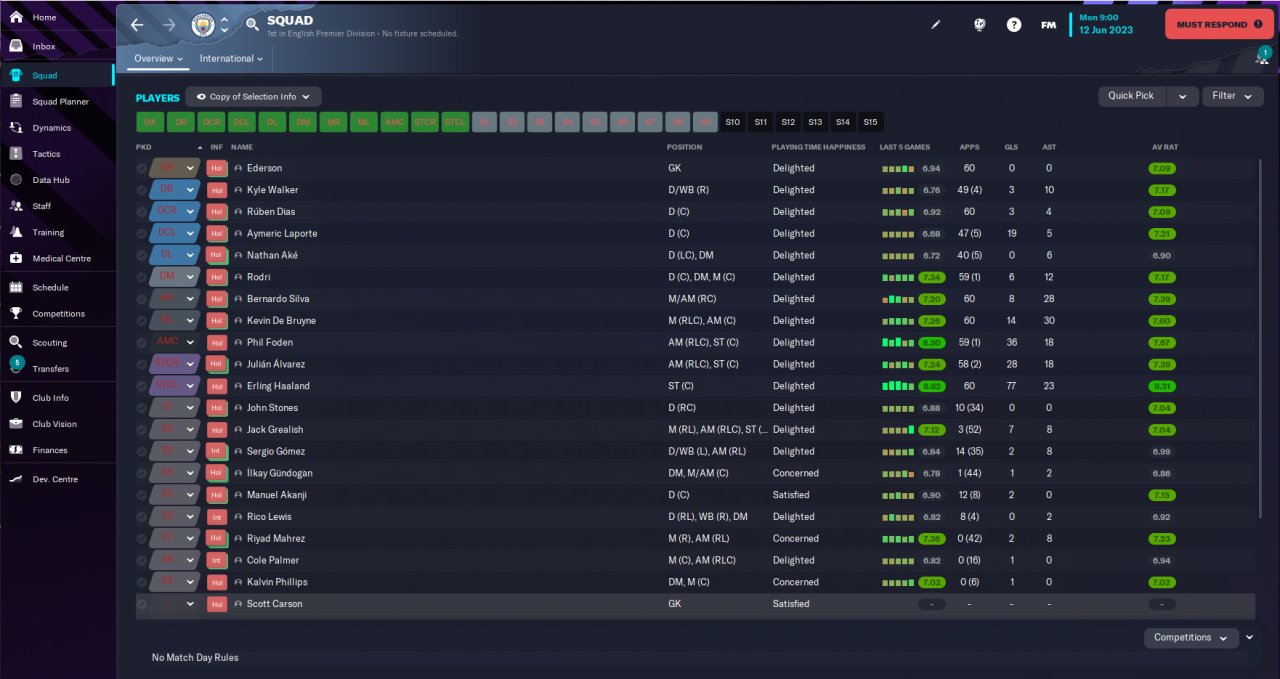Toggle selection circle for Ederson

[x=142, y=168]
